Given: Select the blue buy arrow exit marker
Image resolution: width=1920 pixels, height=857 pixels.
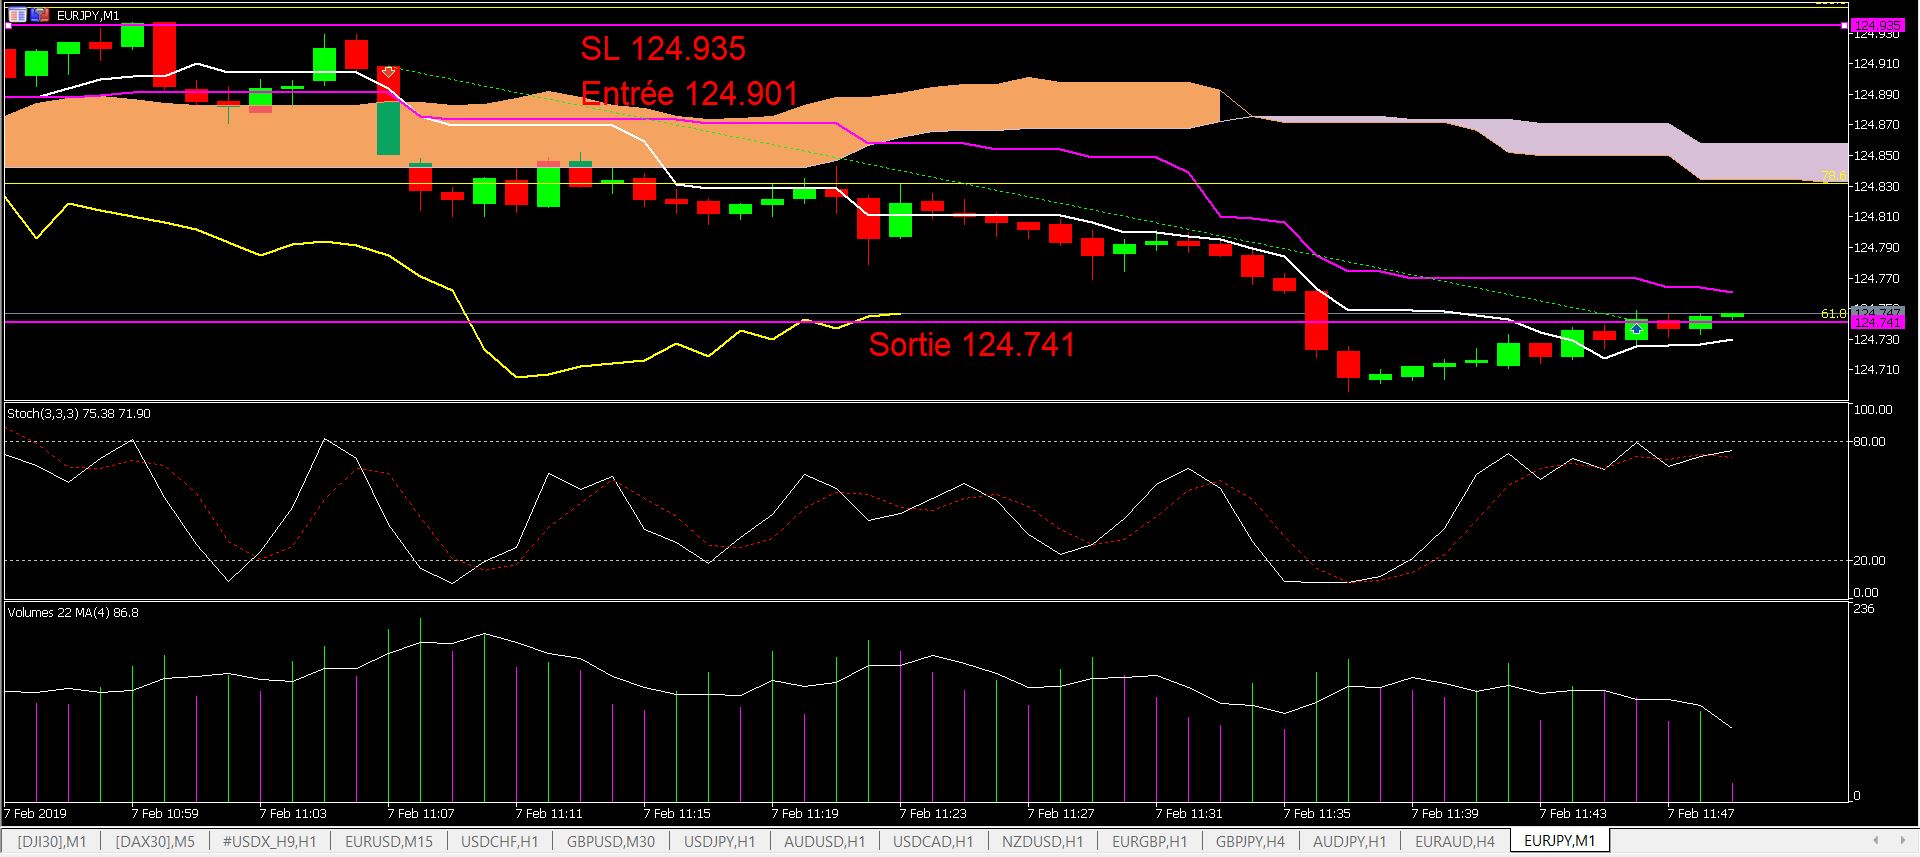Looking at the screenshot, I should tap(1636, 329).
